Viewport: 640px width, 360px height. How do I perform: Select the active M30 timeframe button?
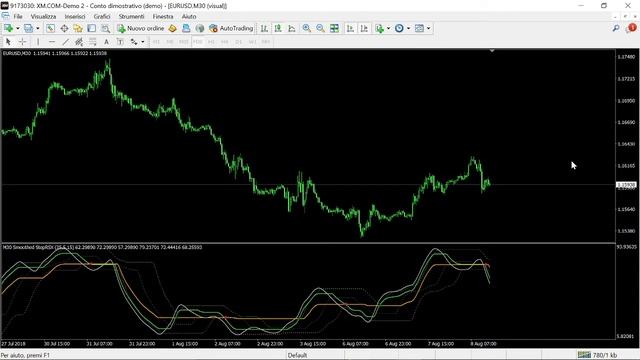(x=198, y=42)
